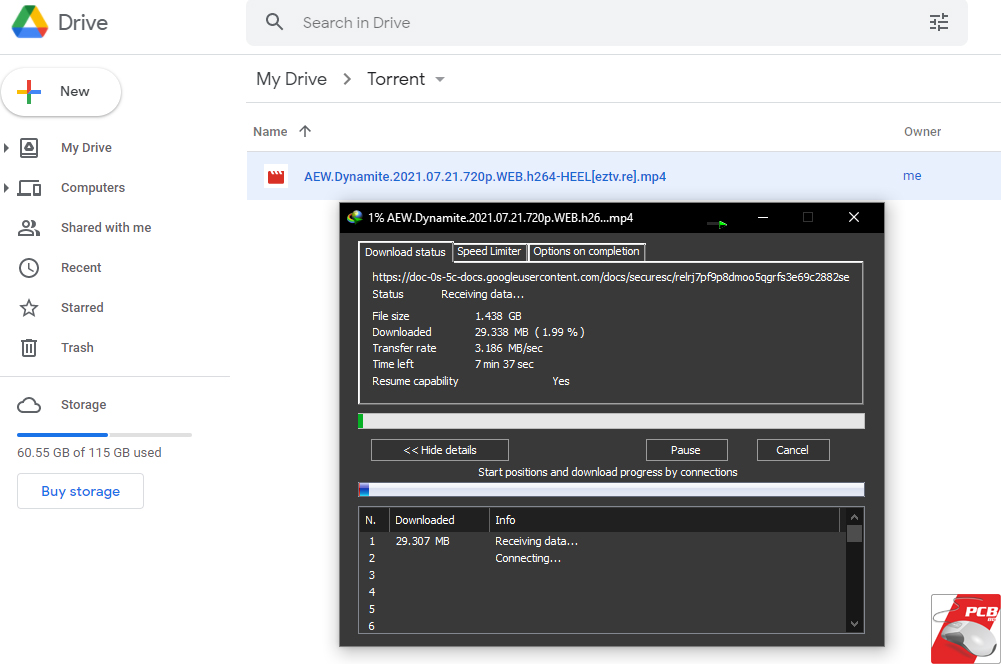Click the red video file icon

(x=276, y=176)
